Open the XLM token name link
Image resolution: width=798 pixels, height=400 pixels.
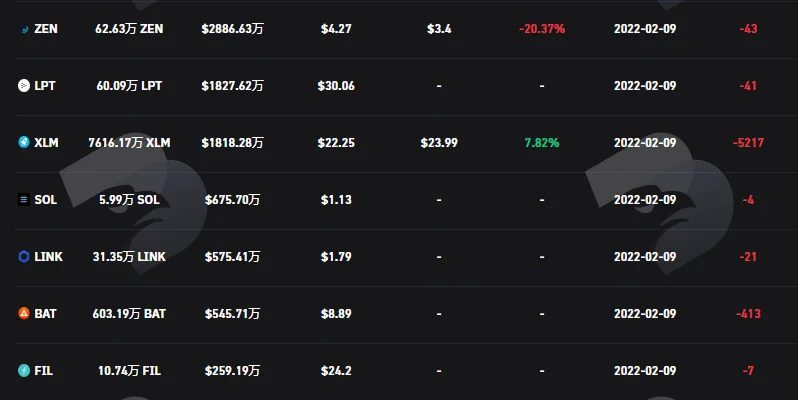point(46,142)
